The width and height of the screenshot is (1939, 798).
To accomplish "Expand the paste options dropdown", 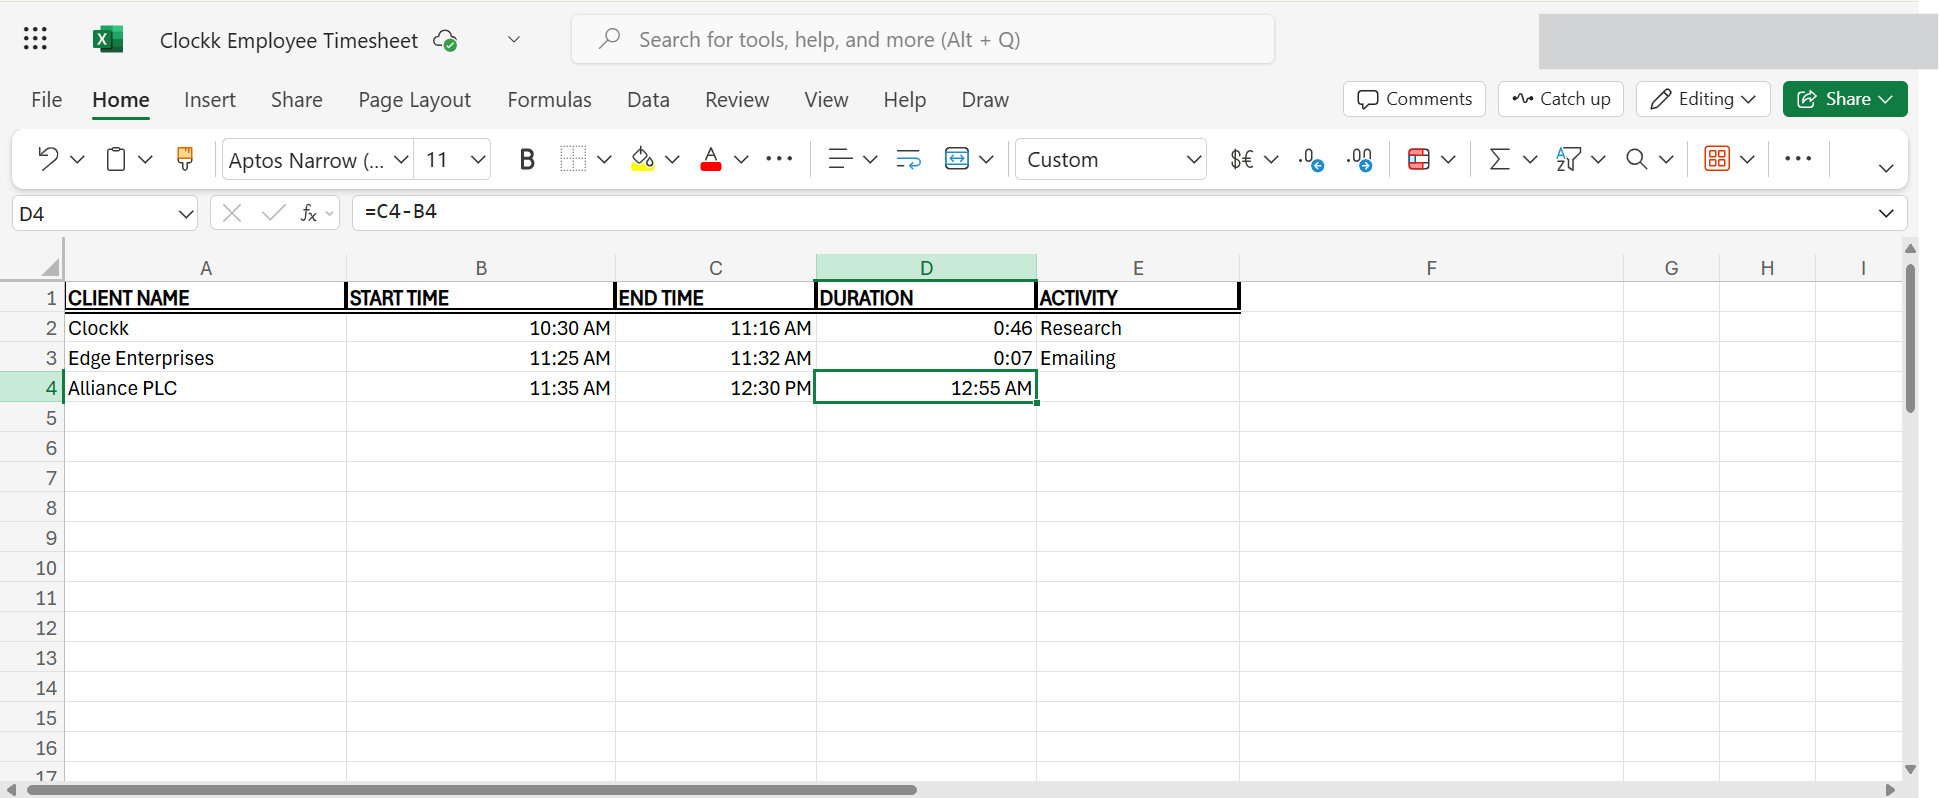I will [145, 159].
